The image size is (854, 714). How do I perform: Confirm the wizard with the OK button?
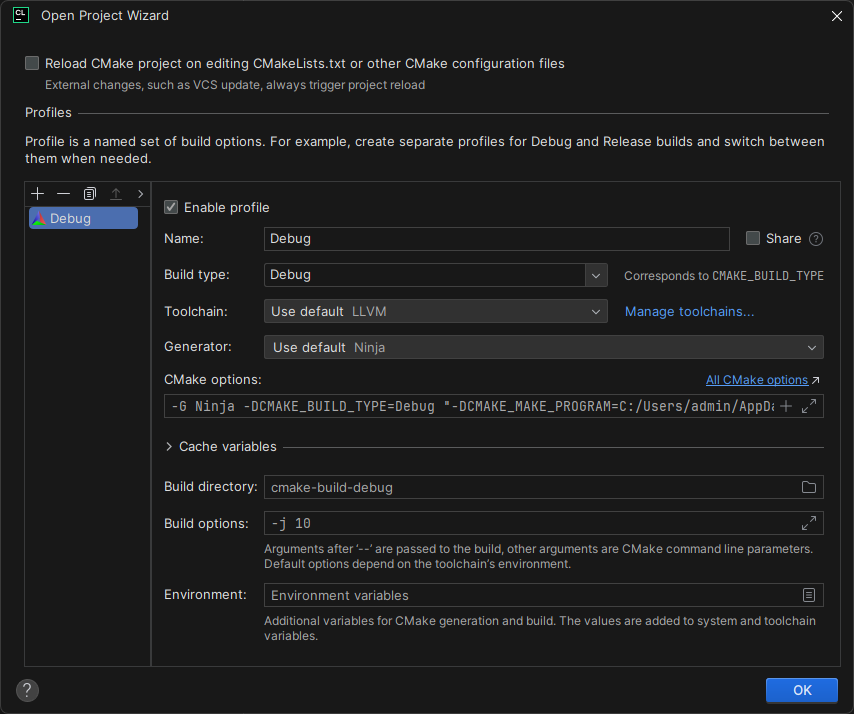802,690
